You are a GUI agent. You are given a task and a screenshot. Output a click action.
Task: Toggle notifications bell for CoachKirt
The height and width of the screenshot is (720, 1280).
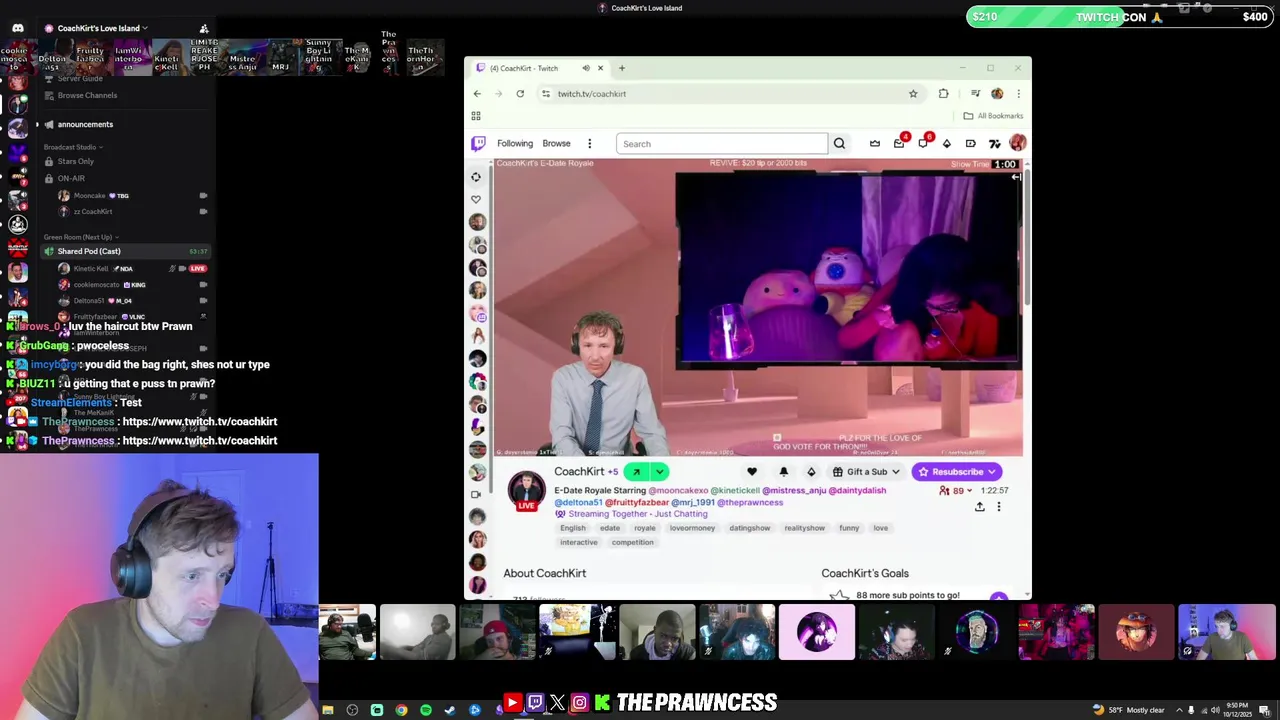pos(784,472)
